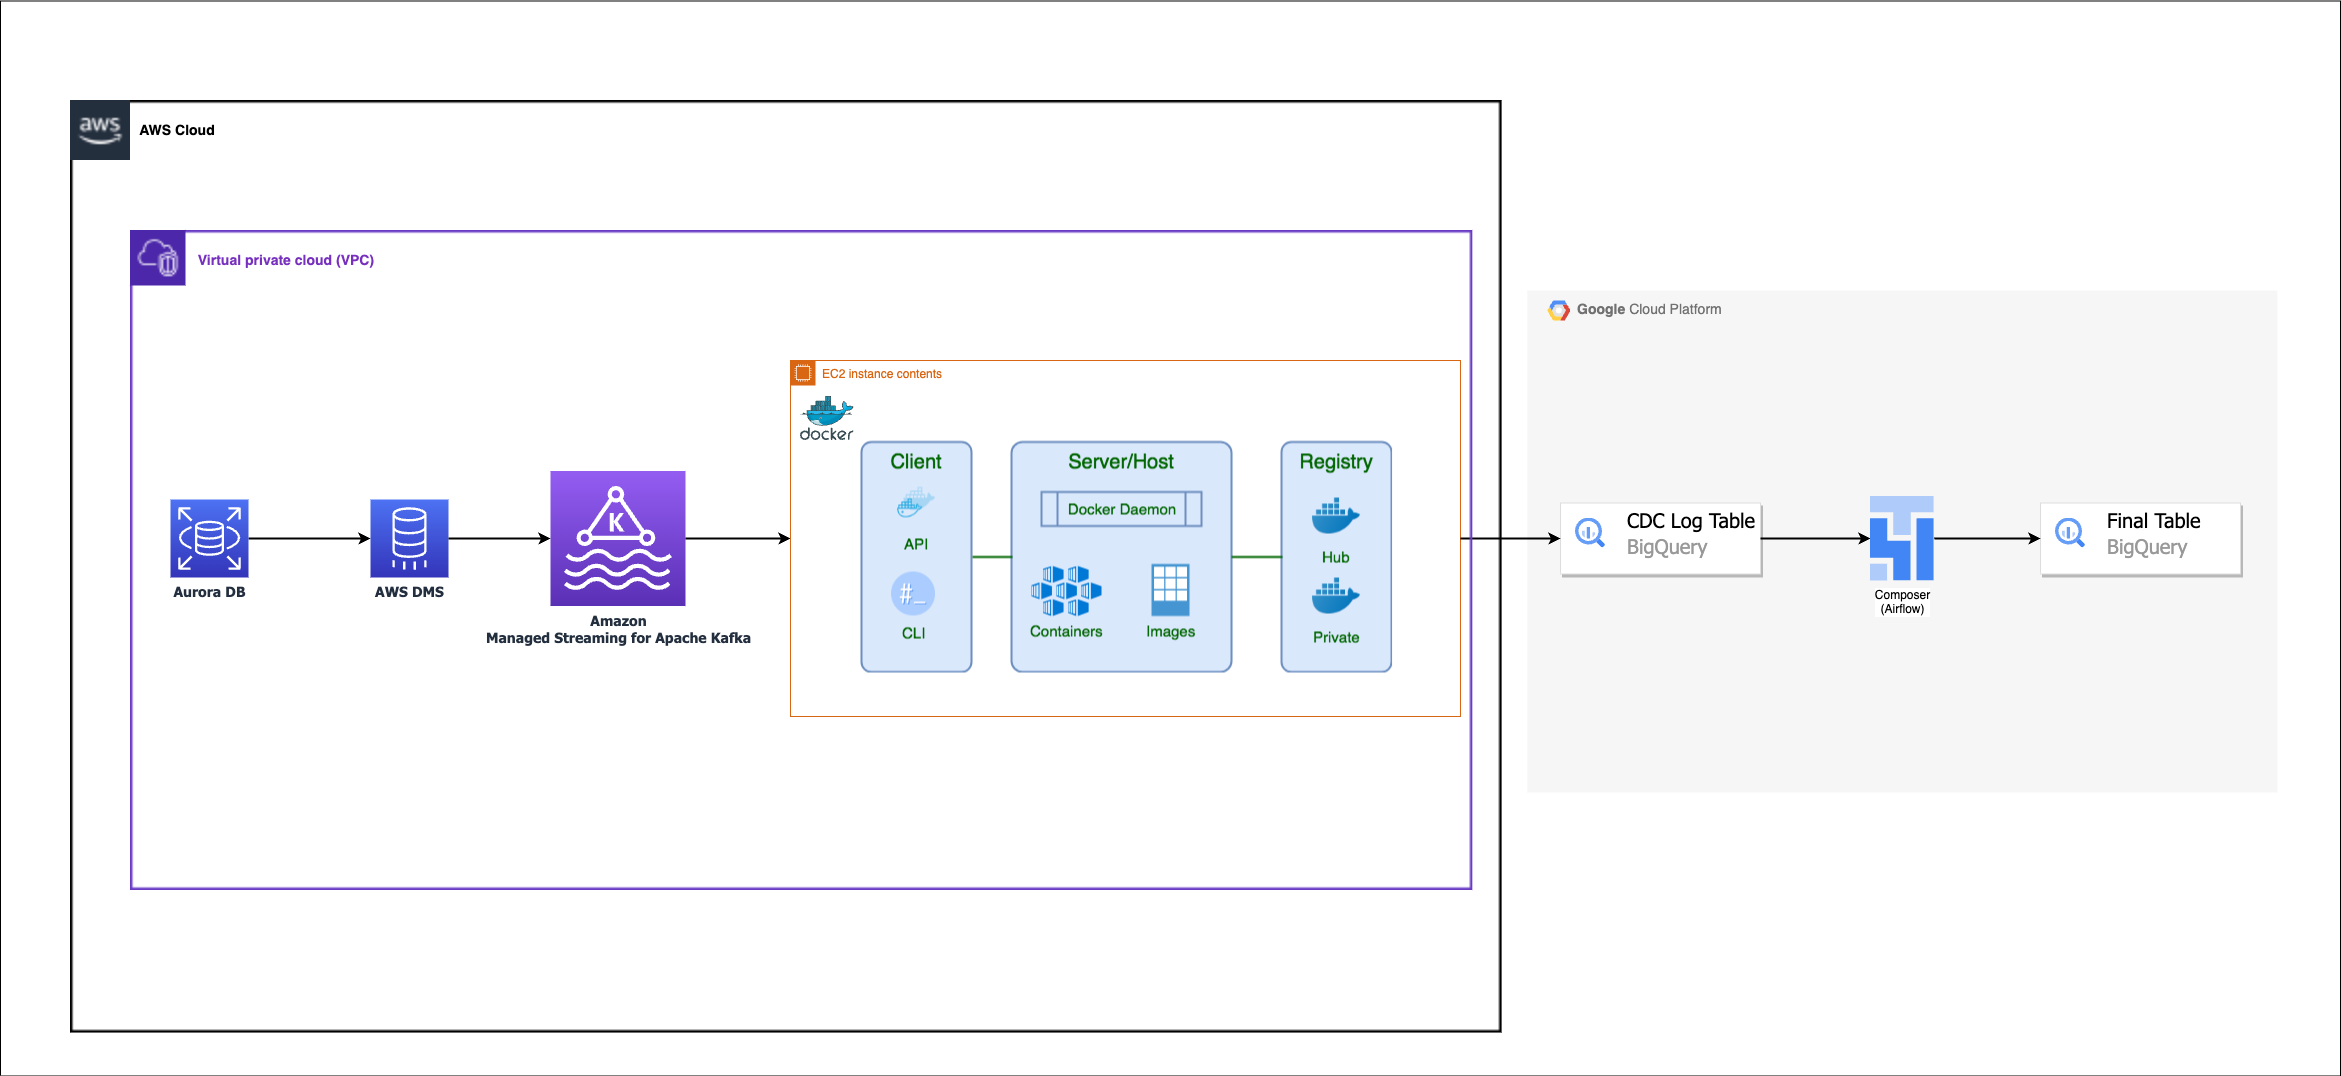Screen dimensions: 2341x1076
Task: Click the Server/Host heading
Action: click(x=1121, y=462)
